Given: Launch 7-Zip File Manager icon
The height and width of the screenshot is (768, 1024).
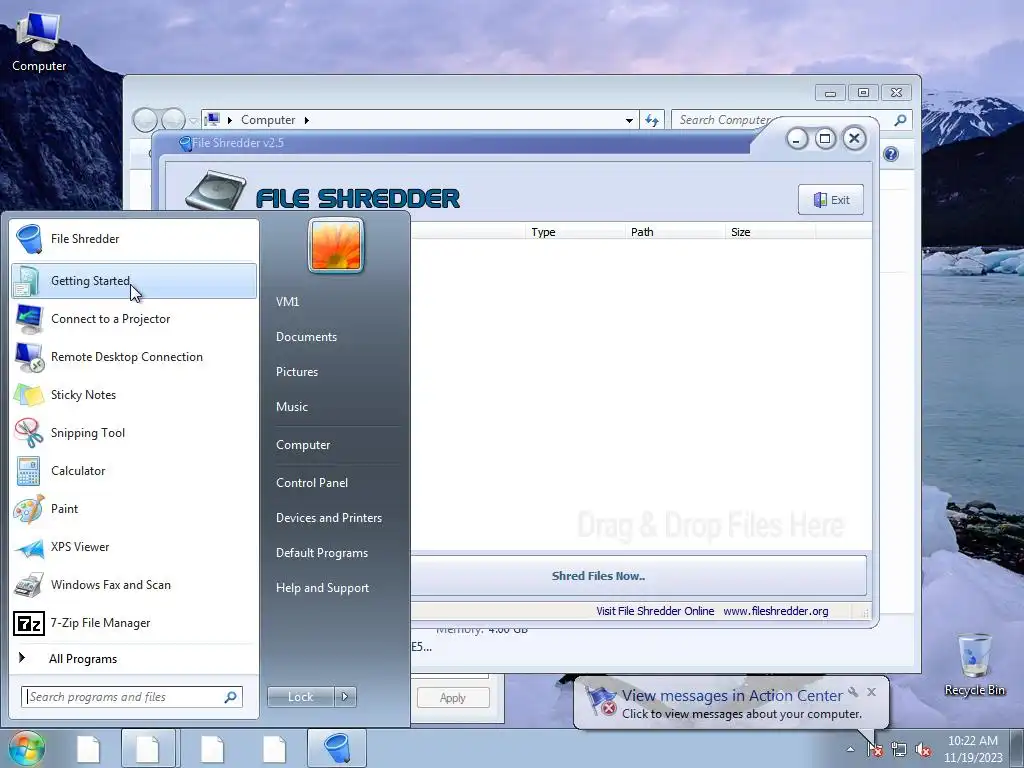Looking at the screenshot, I should point(29,623).
